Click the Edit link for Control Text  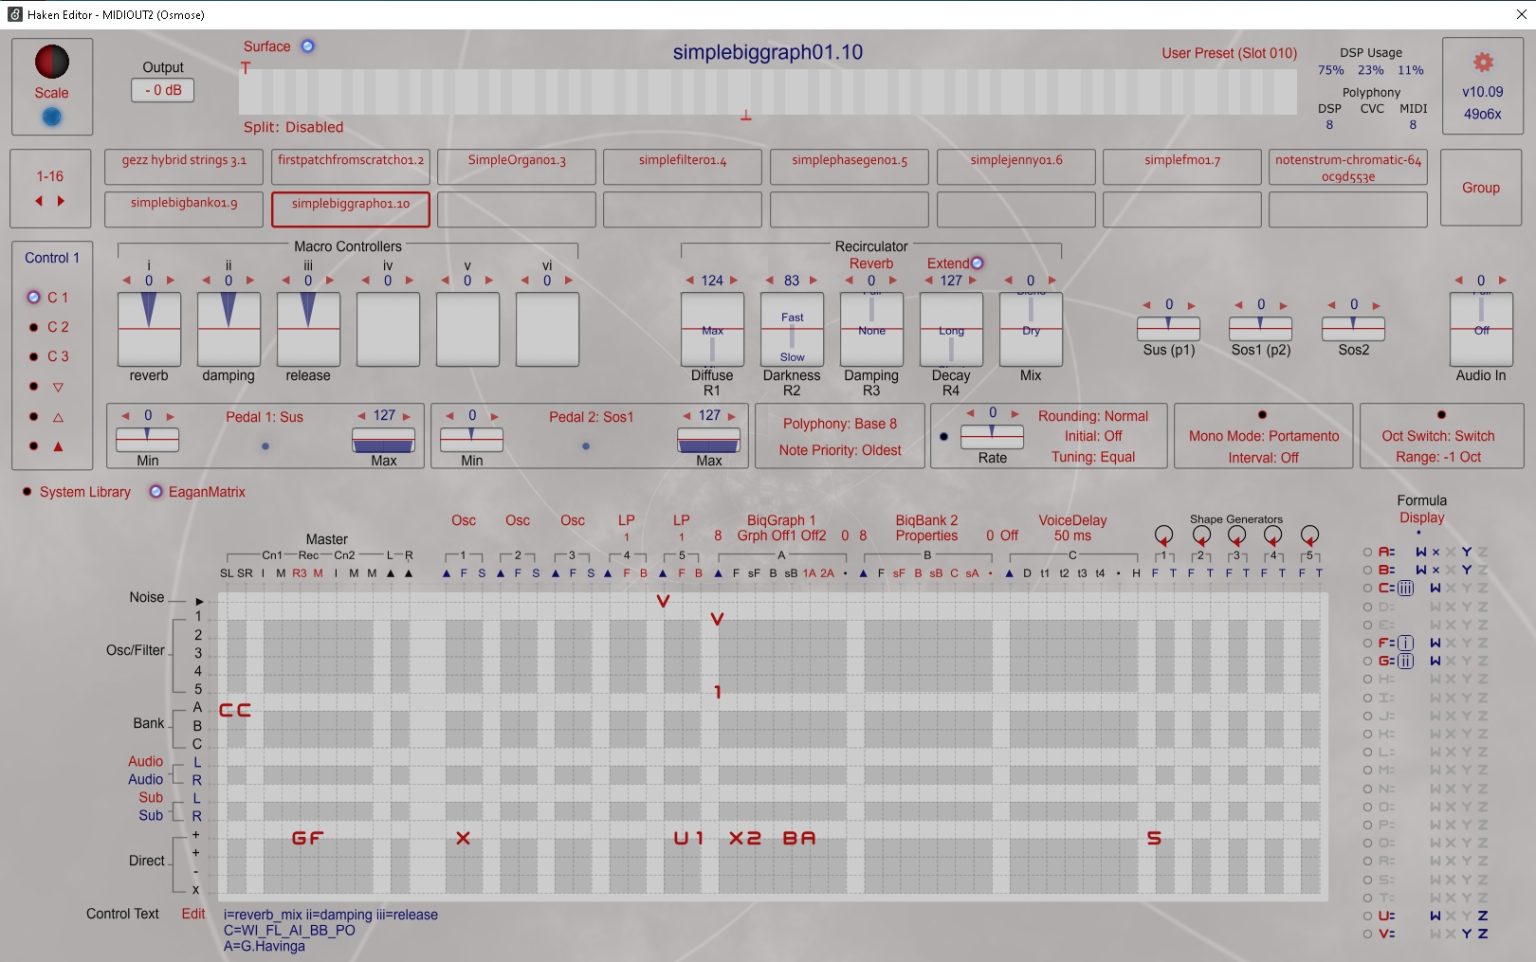pyautogui.click(x=193, y=914)
